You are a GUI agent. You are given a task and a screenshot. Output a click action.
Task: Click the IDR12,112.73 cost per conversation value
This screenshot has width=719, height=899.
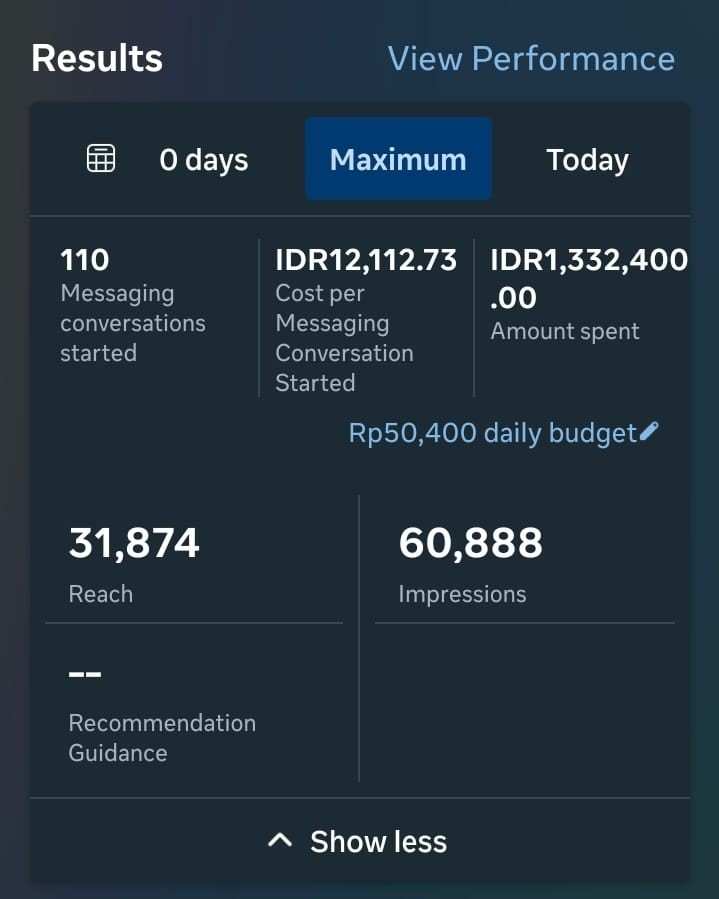point(366,260)
